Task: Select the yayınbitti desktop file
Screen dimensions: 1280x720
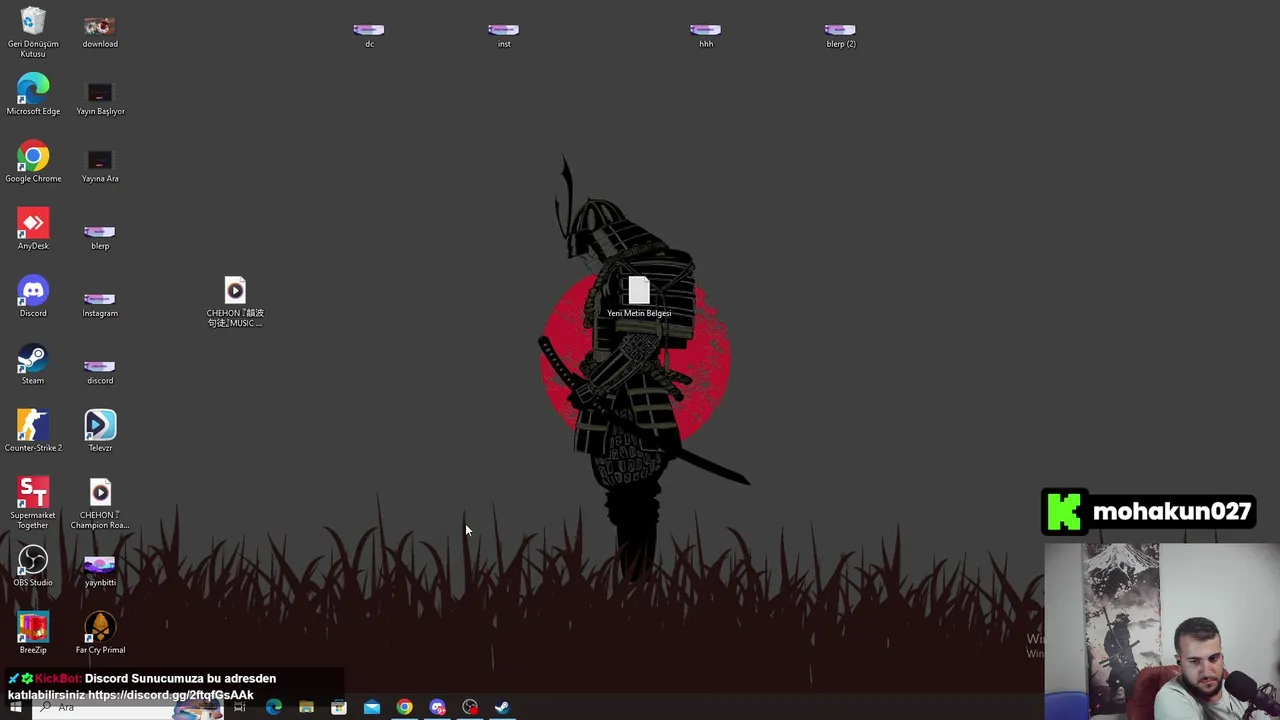Action: tap(100, 571)
